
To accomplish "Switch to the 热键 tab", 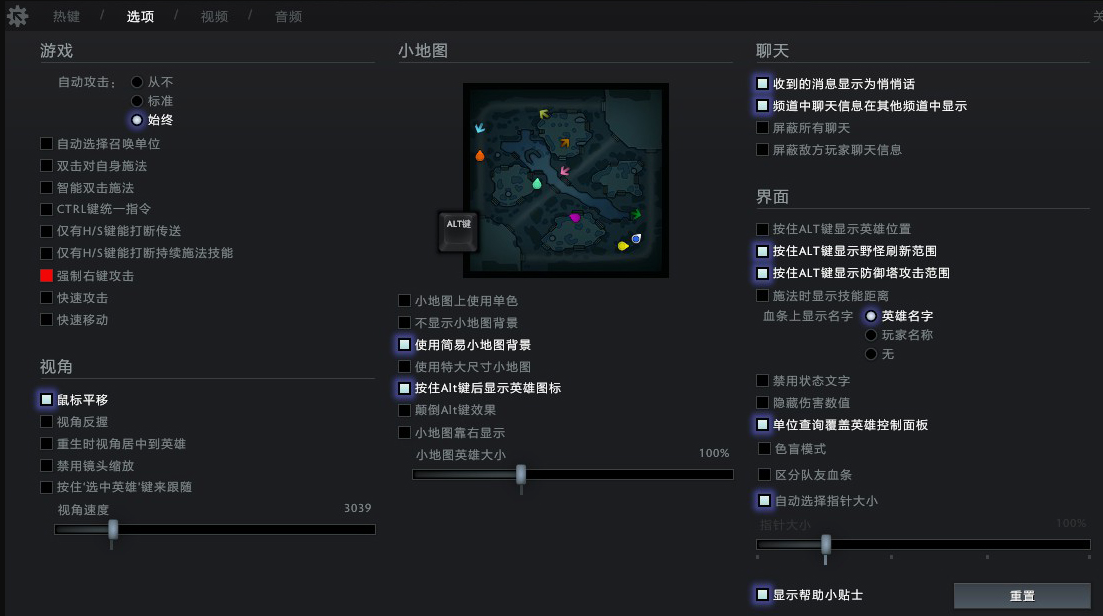I will (x=67, y=16).
